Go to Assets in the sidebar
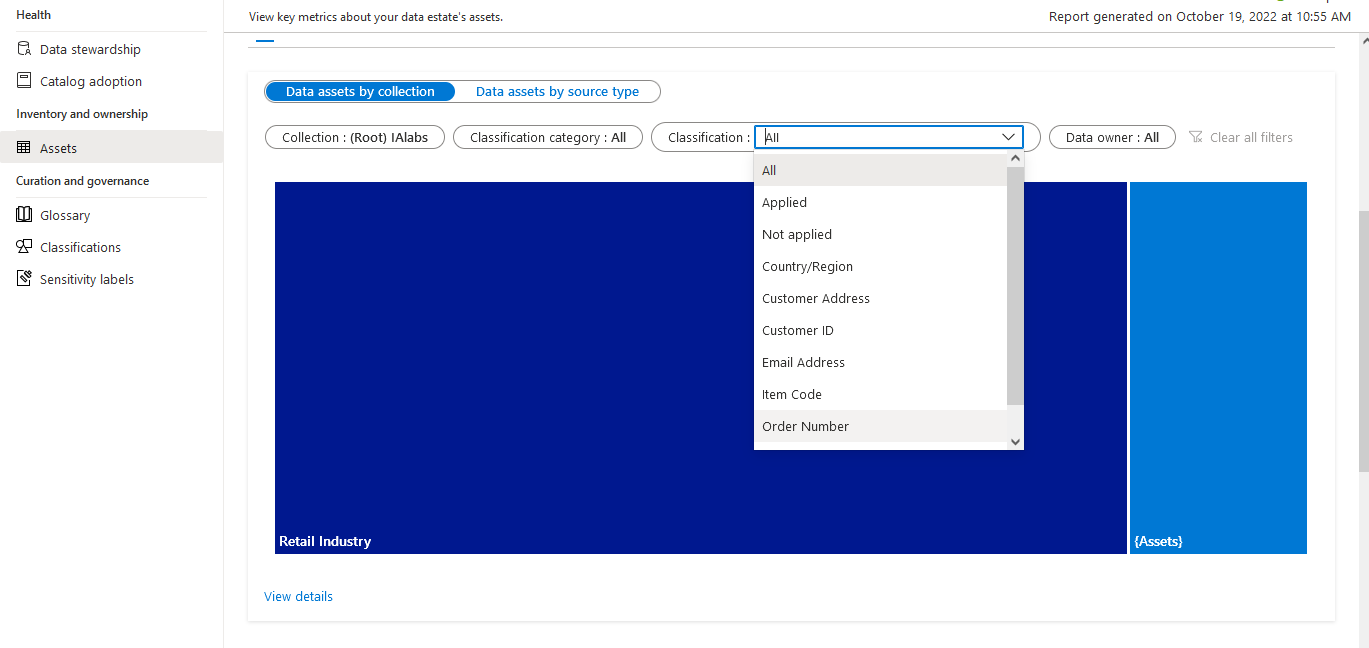Viewport: 1369px width, 648px height. click(111, 148)
